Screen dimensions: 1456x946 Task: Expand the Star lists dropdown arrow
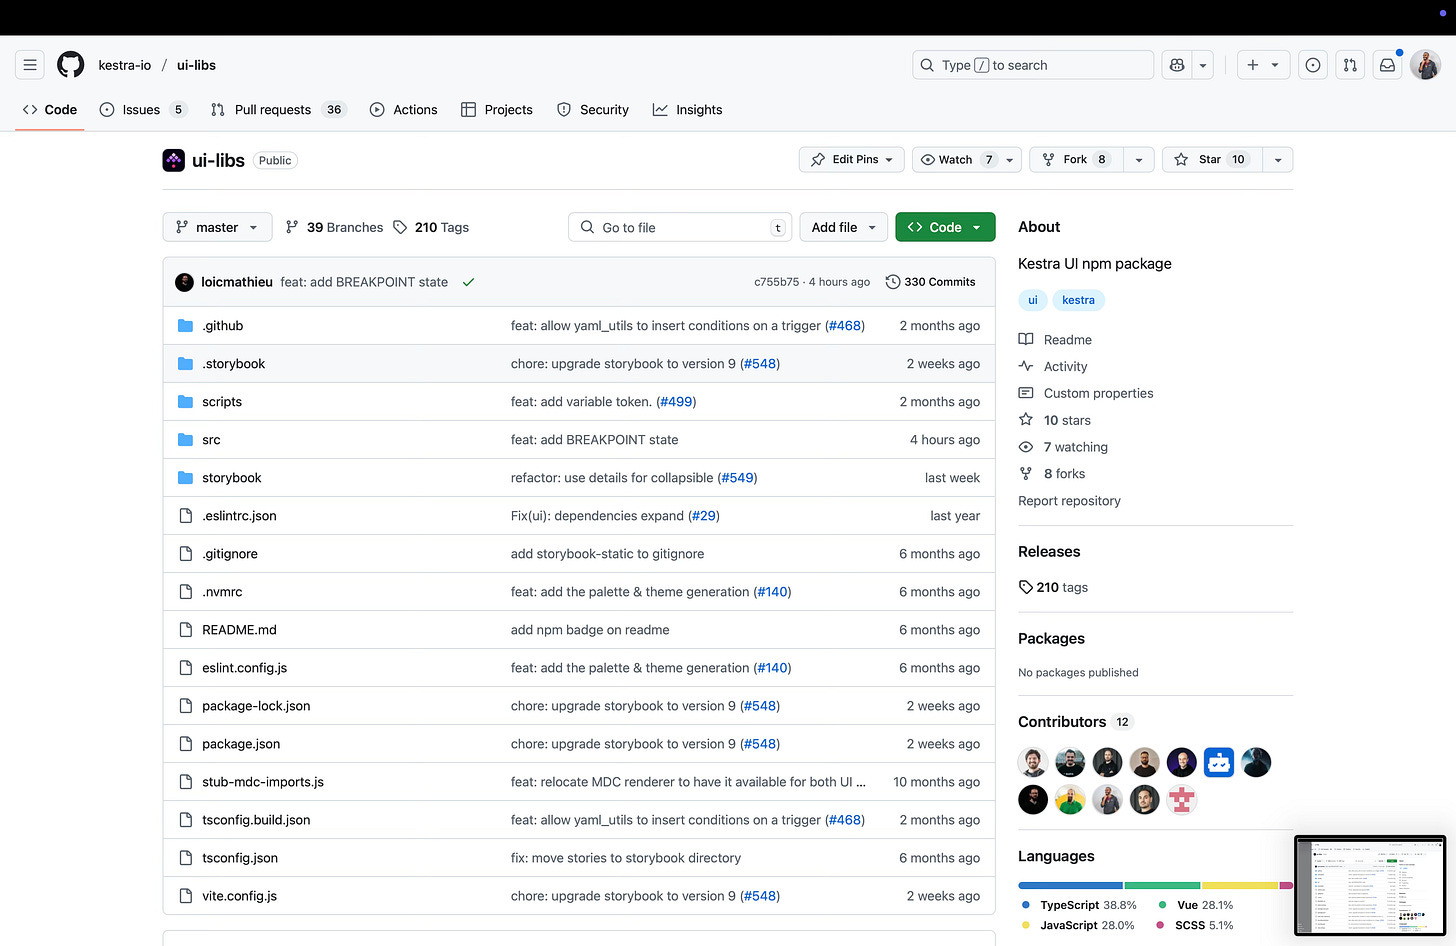tap(1277, 160)
